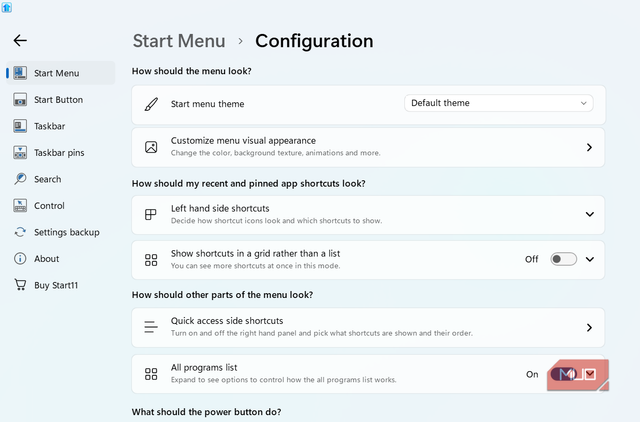The image size is (640, 422).
Task: Click the picture icon beside Customize menu visual appearance
Action: [151, 147]
